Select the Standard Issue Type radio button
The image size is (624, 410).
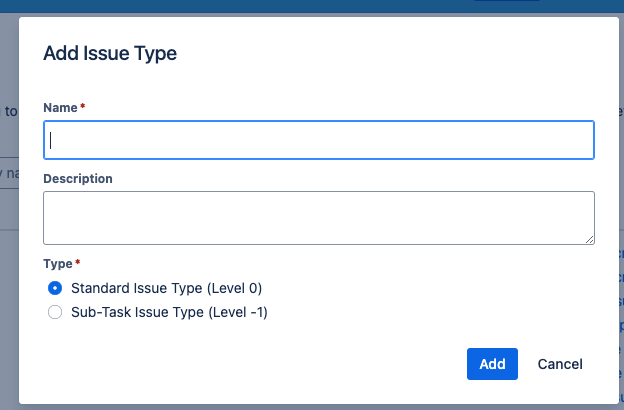pyautogui.click(x=55, y=288)
